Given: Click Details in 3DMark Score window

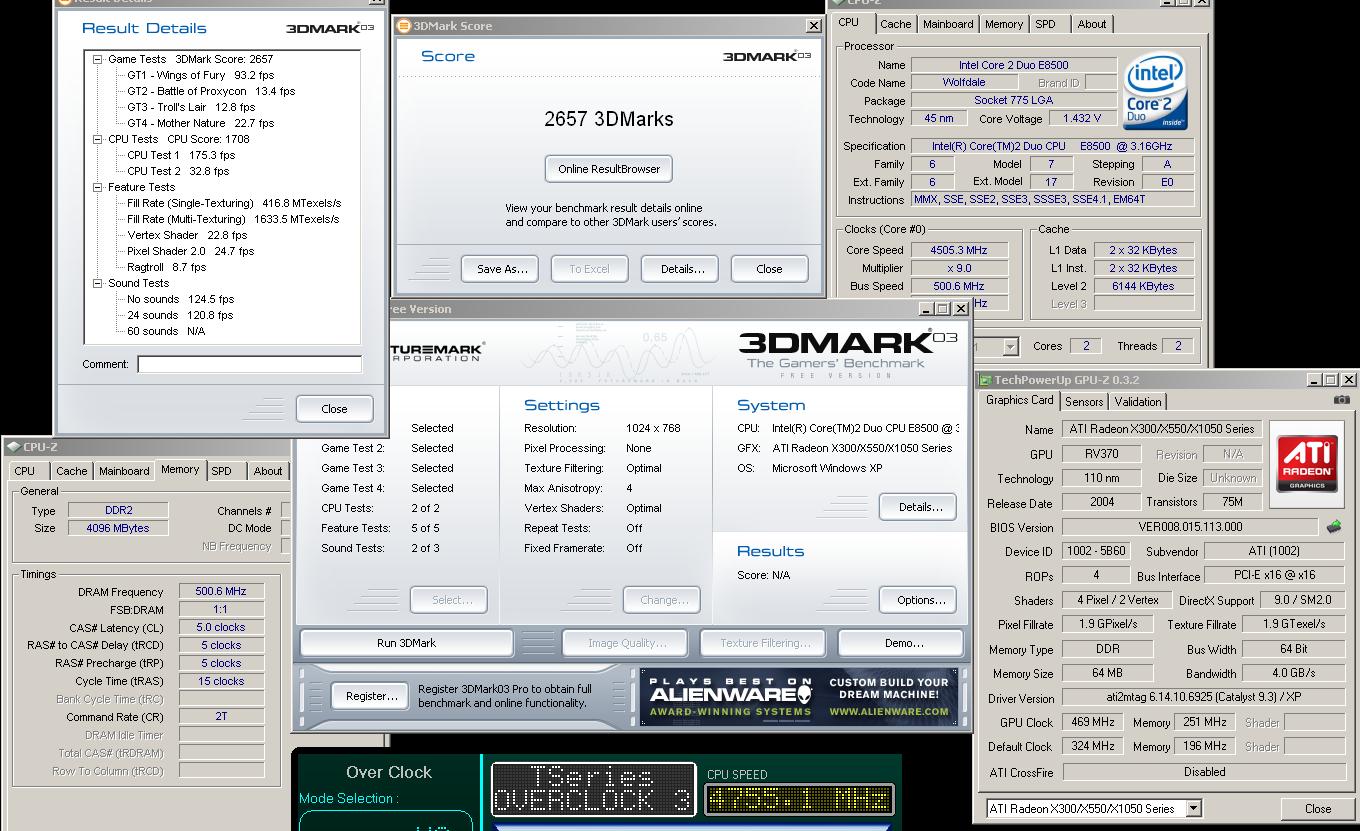Looking at the screenshot, I should pyautogui.click(x=682, y=269).
